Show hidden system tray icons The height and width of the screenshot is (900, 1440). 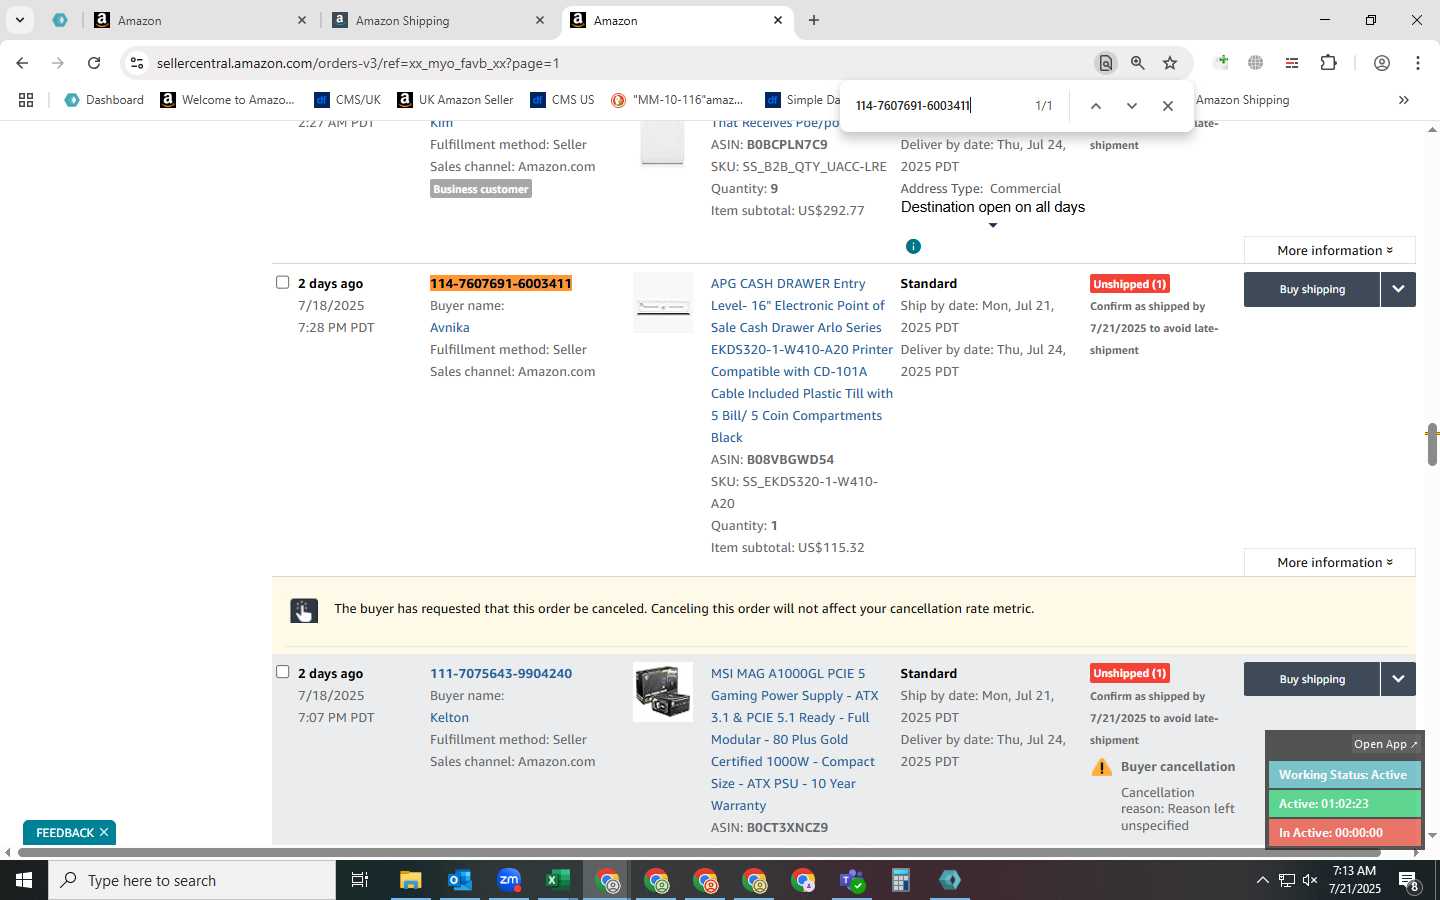[x=1262, y=880]
